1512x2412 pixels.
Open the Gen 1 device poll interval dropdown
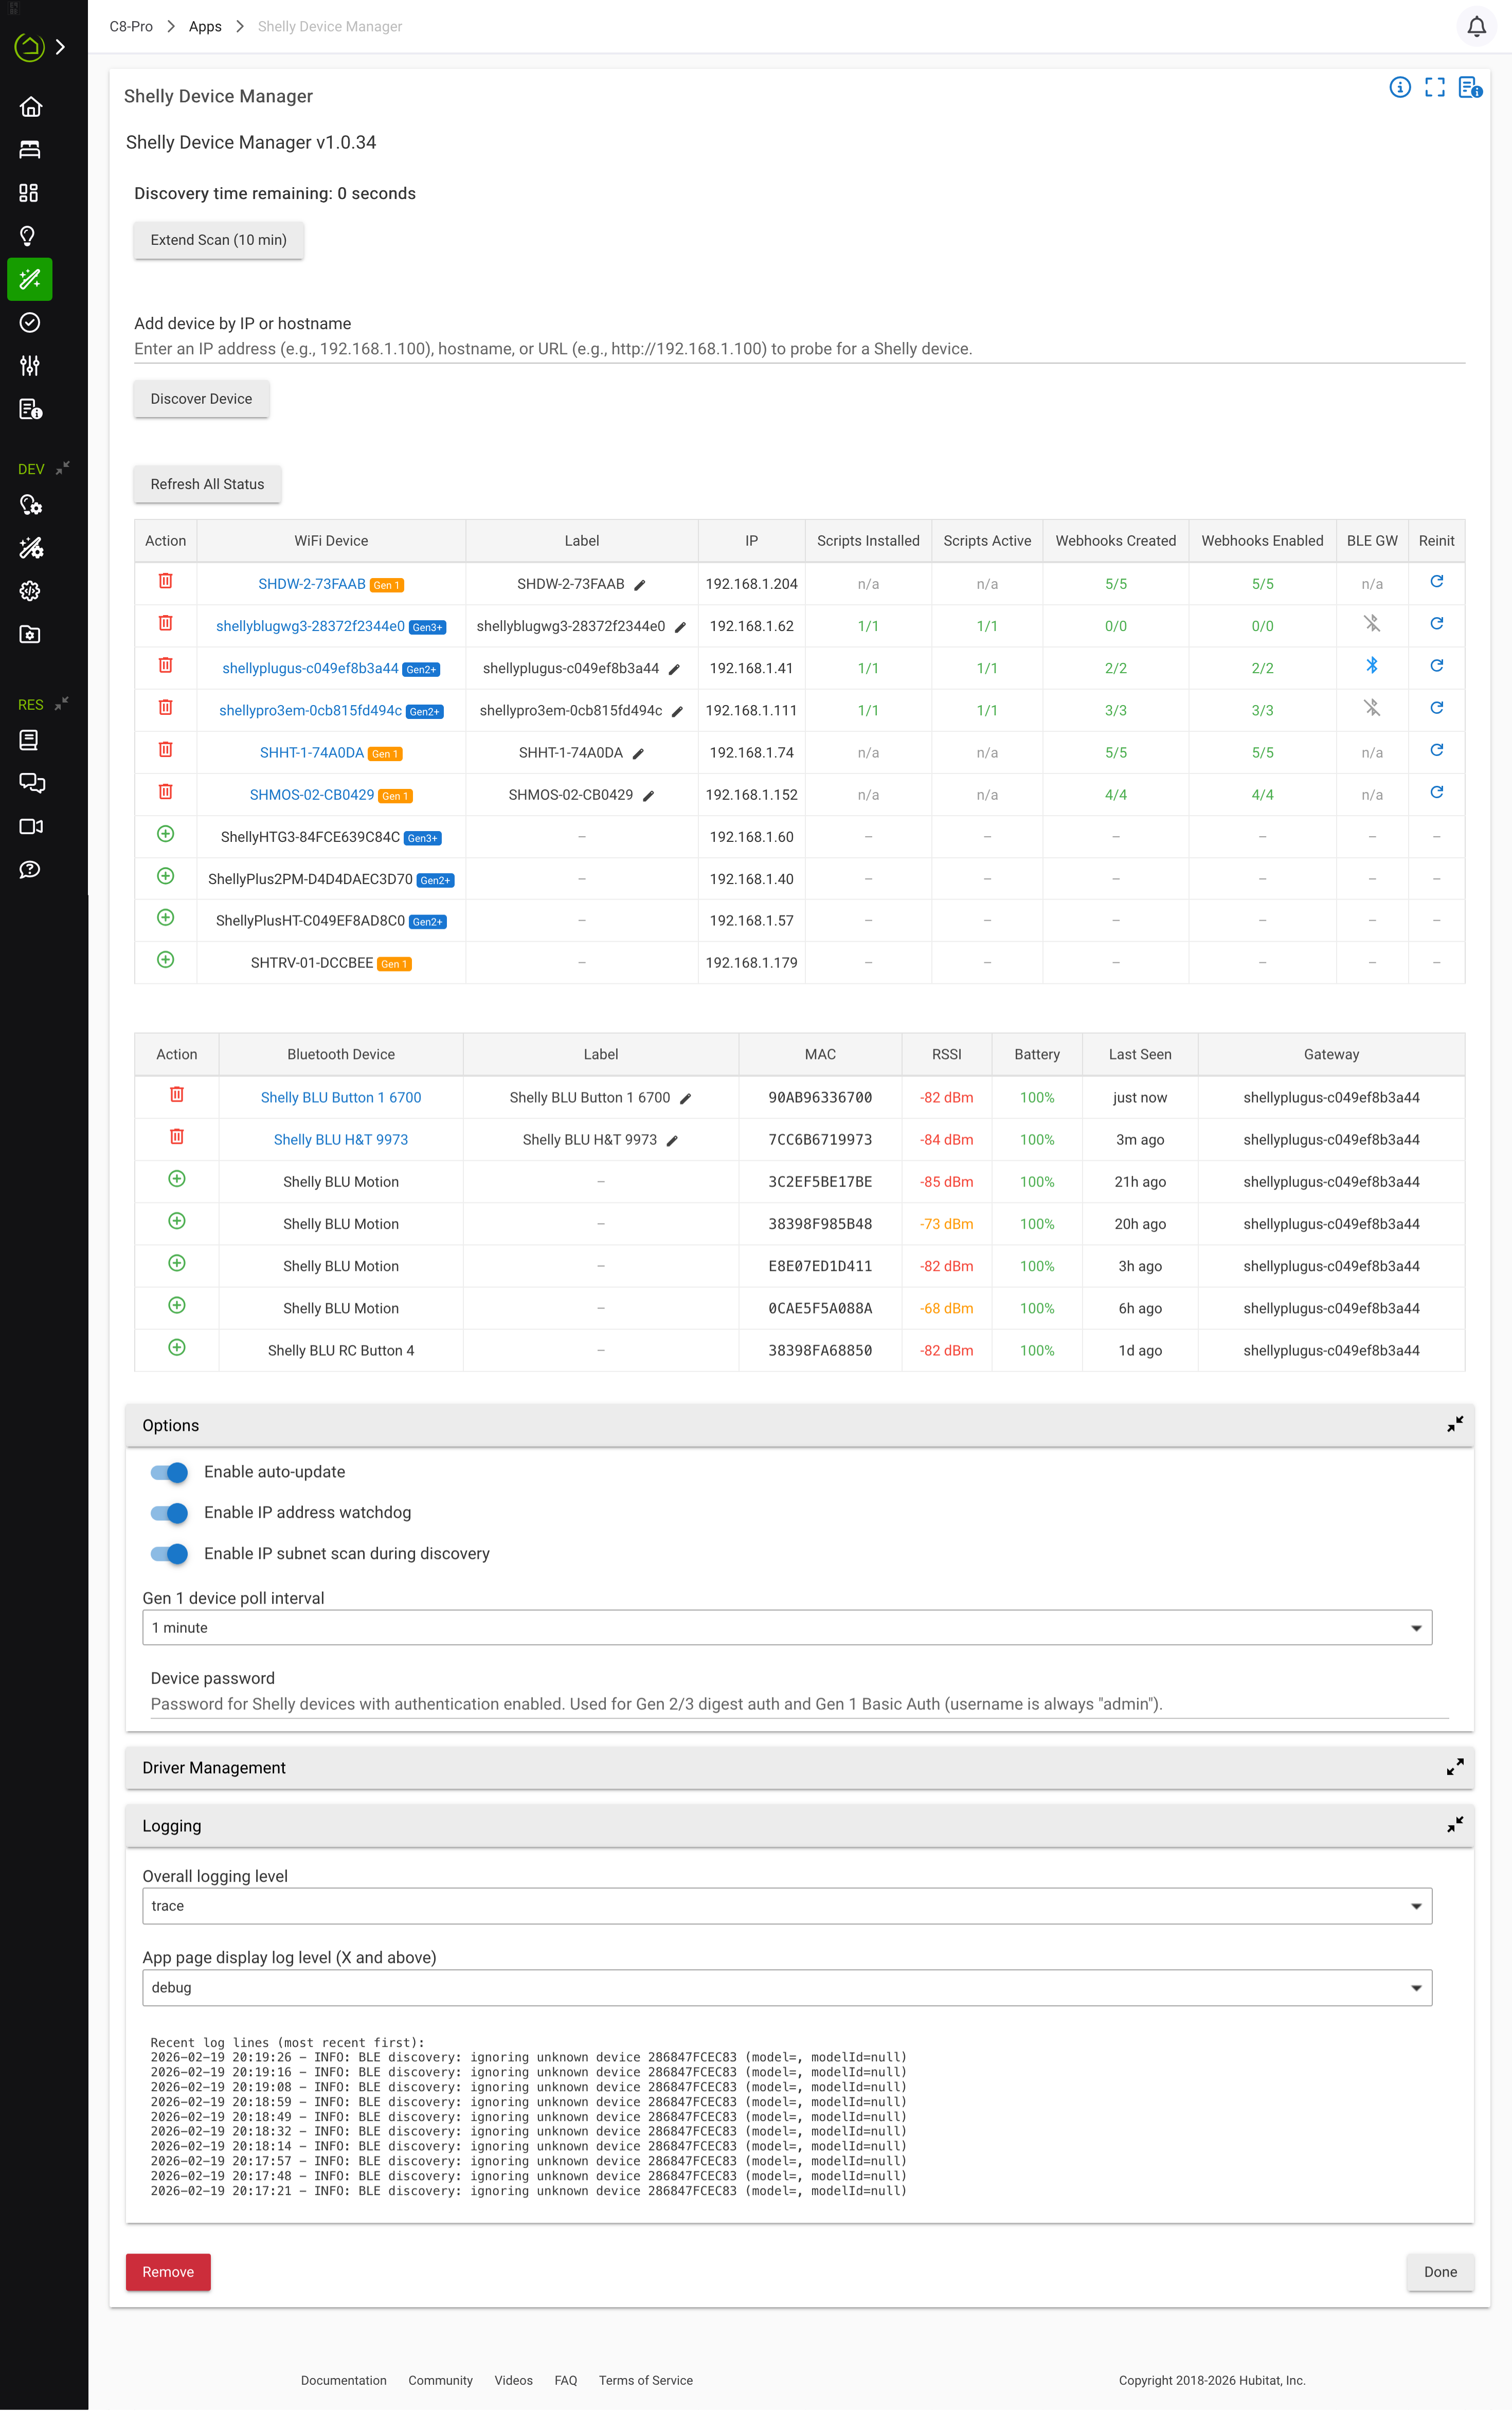pyautogui.click(x=786, y=1628)
